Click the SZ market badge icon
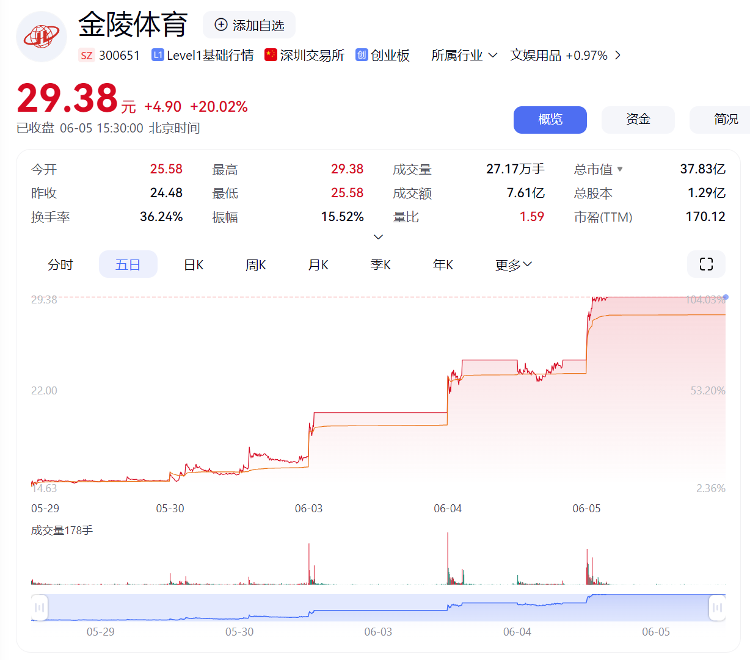This screenshot has width=750, height=660. pyautogui.click(x=87, y=55)
